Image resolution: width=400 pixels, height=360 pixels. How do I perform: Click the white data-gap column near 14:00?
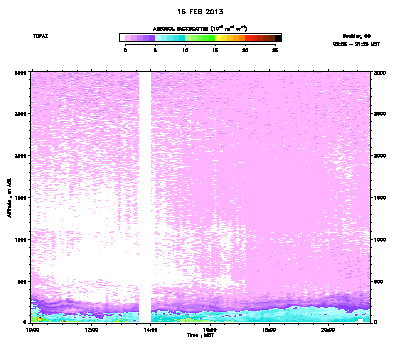[145, 197]
